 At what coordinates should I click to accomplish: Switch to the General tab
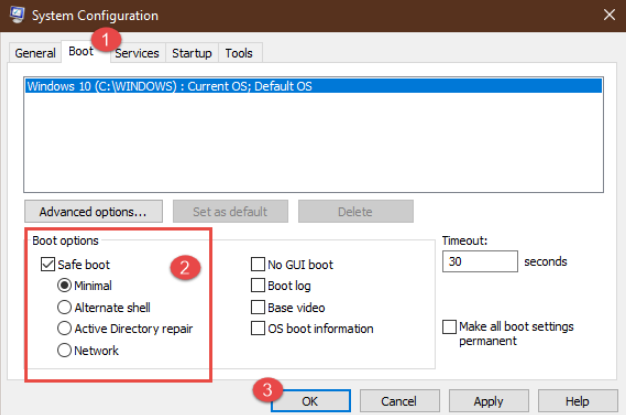click(x=35, y=53)
